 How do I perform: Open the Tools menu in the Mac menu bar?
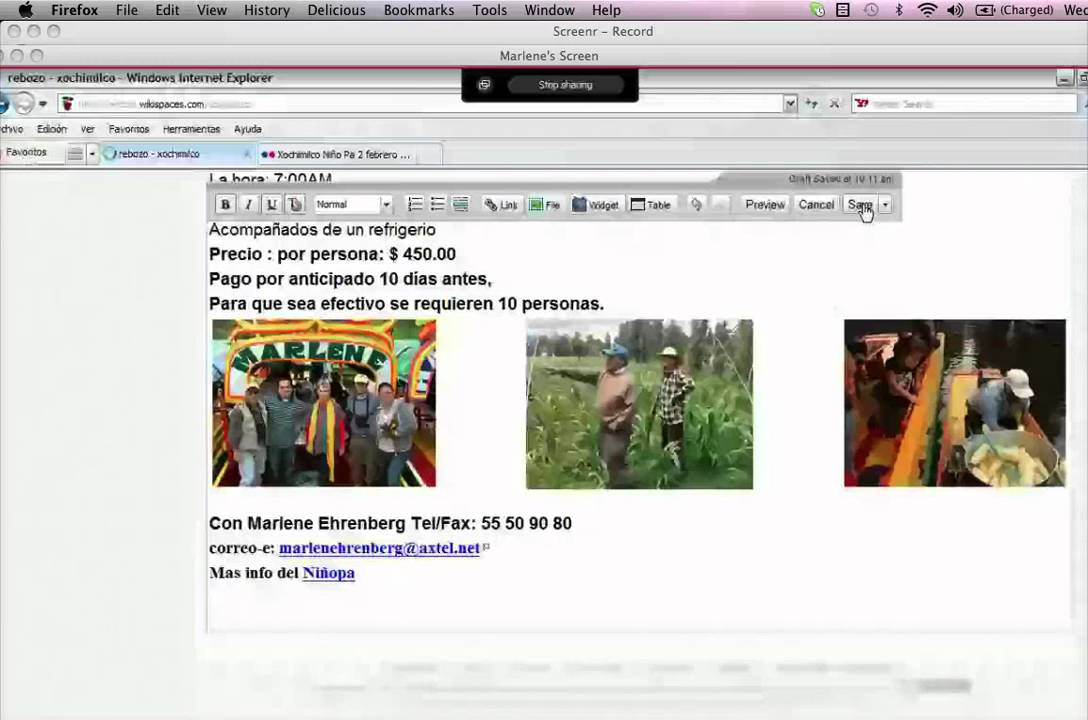490,10
